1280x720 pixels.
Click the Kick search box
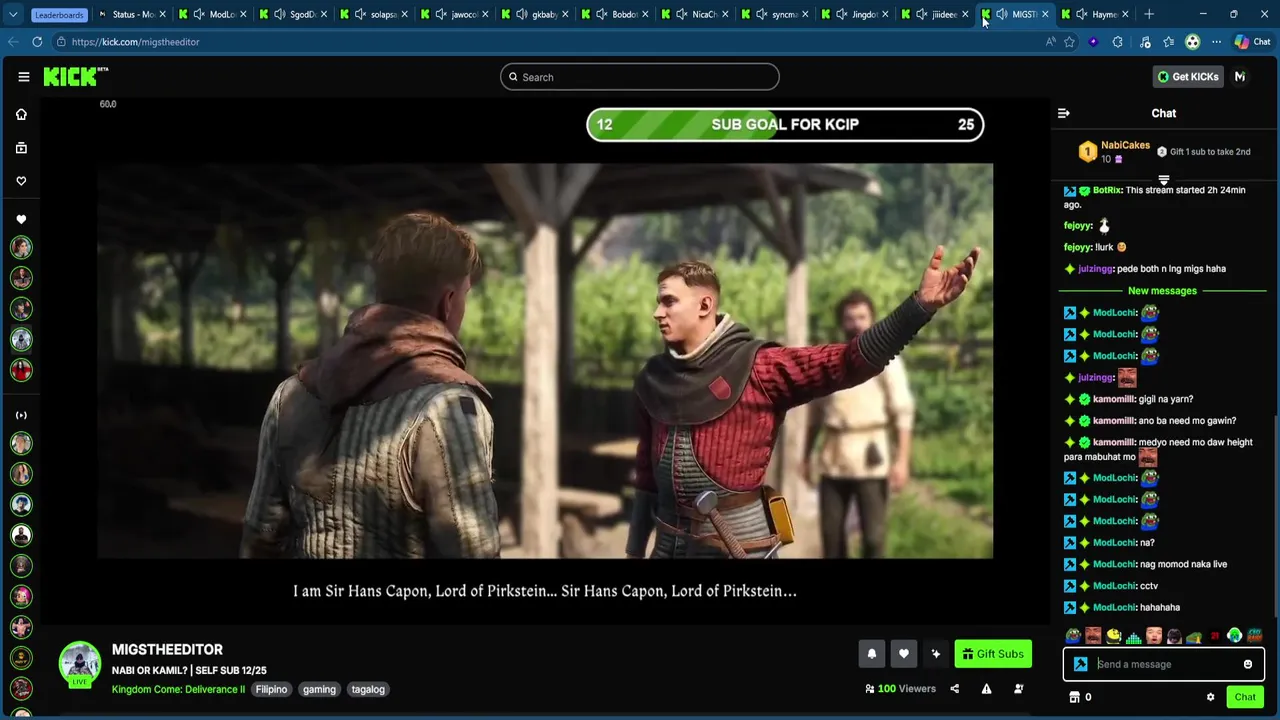640,77
